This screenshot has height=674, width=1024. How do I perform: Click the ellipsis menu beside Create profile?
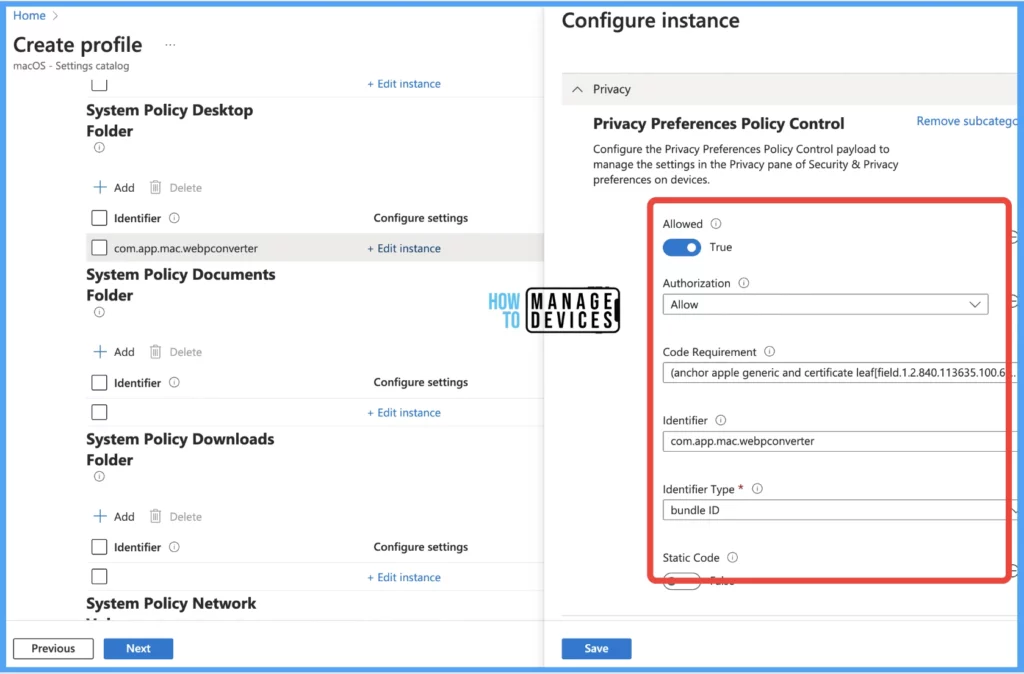click(x=170, y=45)
